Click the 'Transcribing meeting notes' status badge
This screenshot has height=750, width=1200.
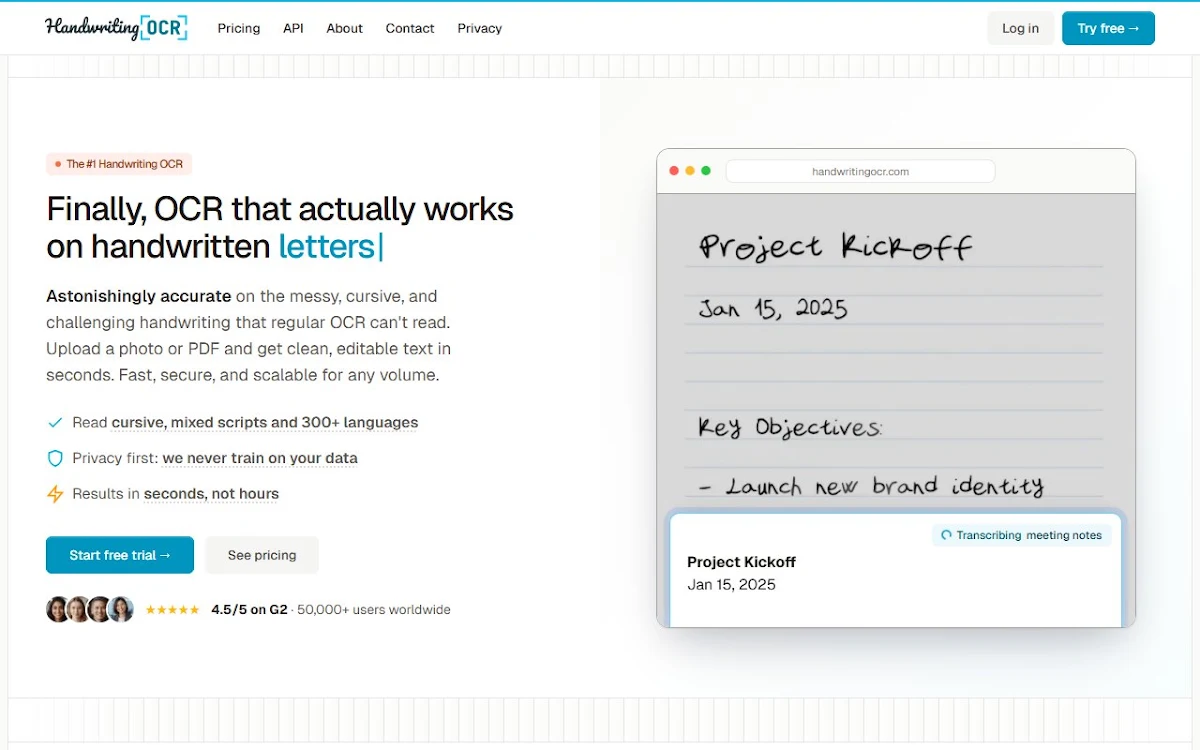(x=1021, y=535)
